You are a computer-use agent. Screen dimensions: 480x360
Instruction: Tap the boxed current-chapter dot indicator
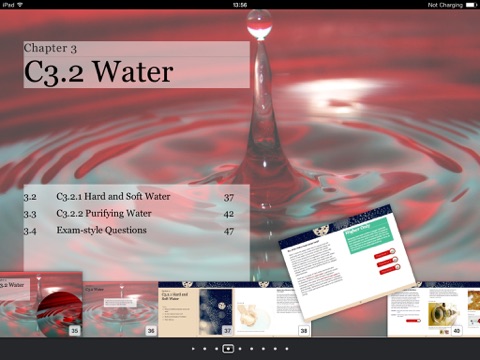228,349
